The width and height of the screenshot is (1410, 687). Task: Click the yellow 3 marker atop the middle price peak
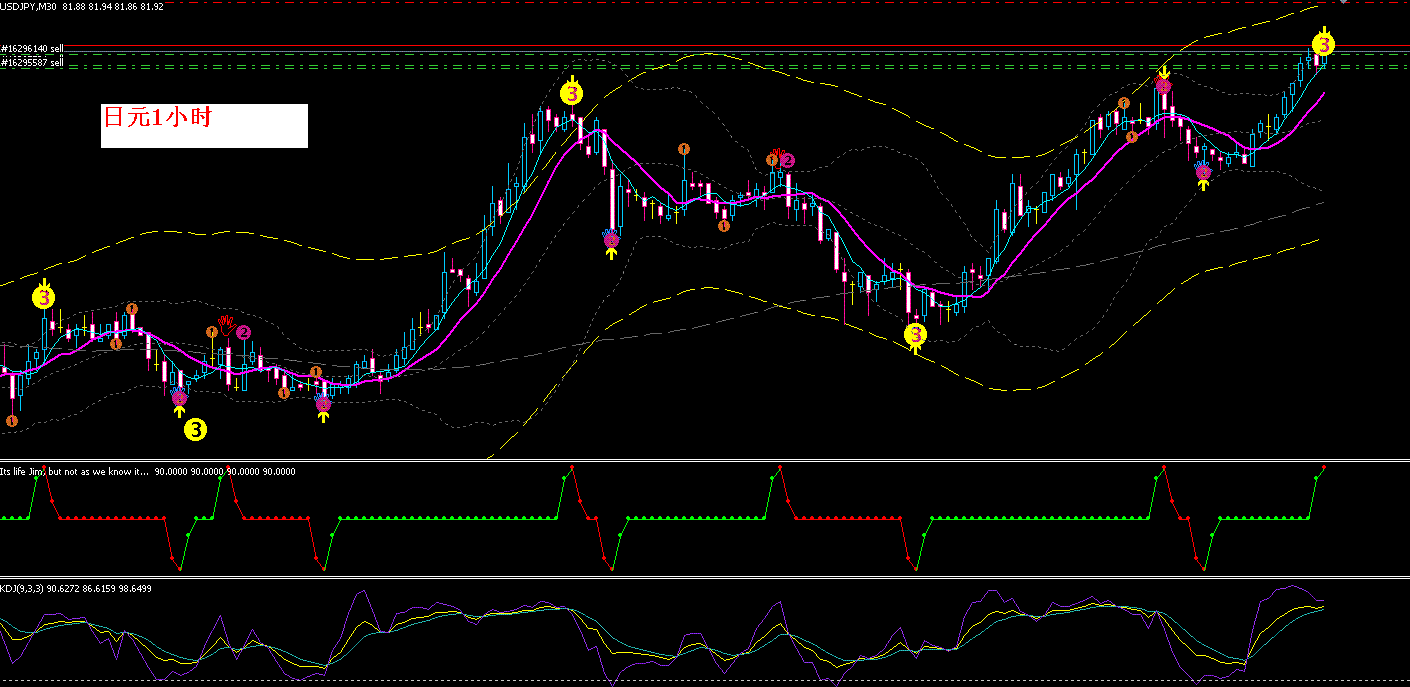tap(571, 94)
